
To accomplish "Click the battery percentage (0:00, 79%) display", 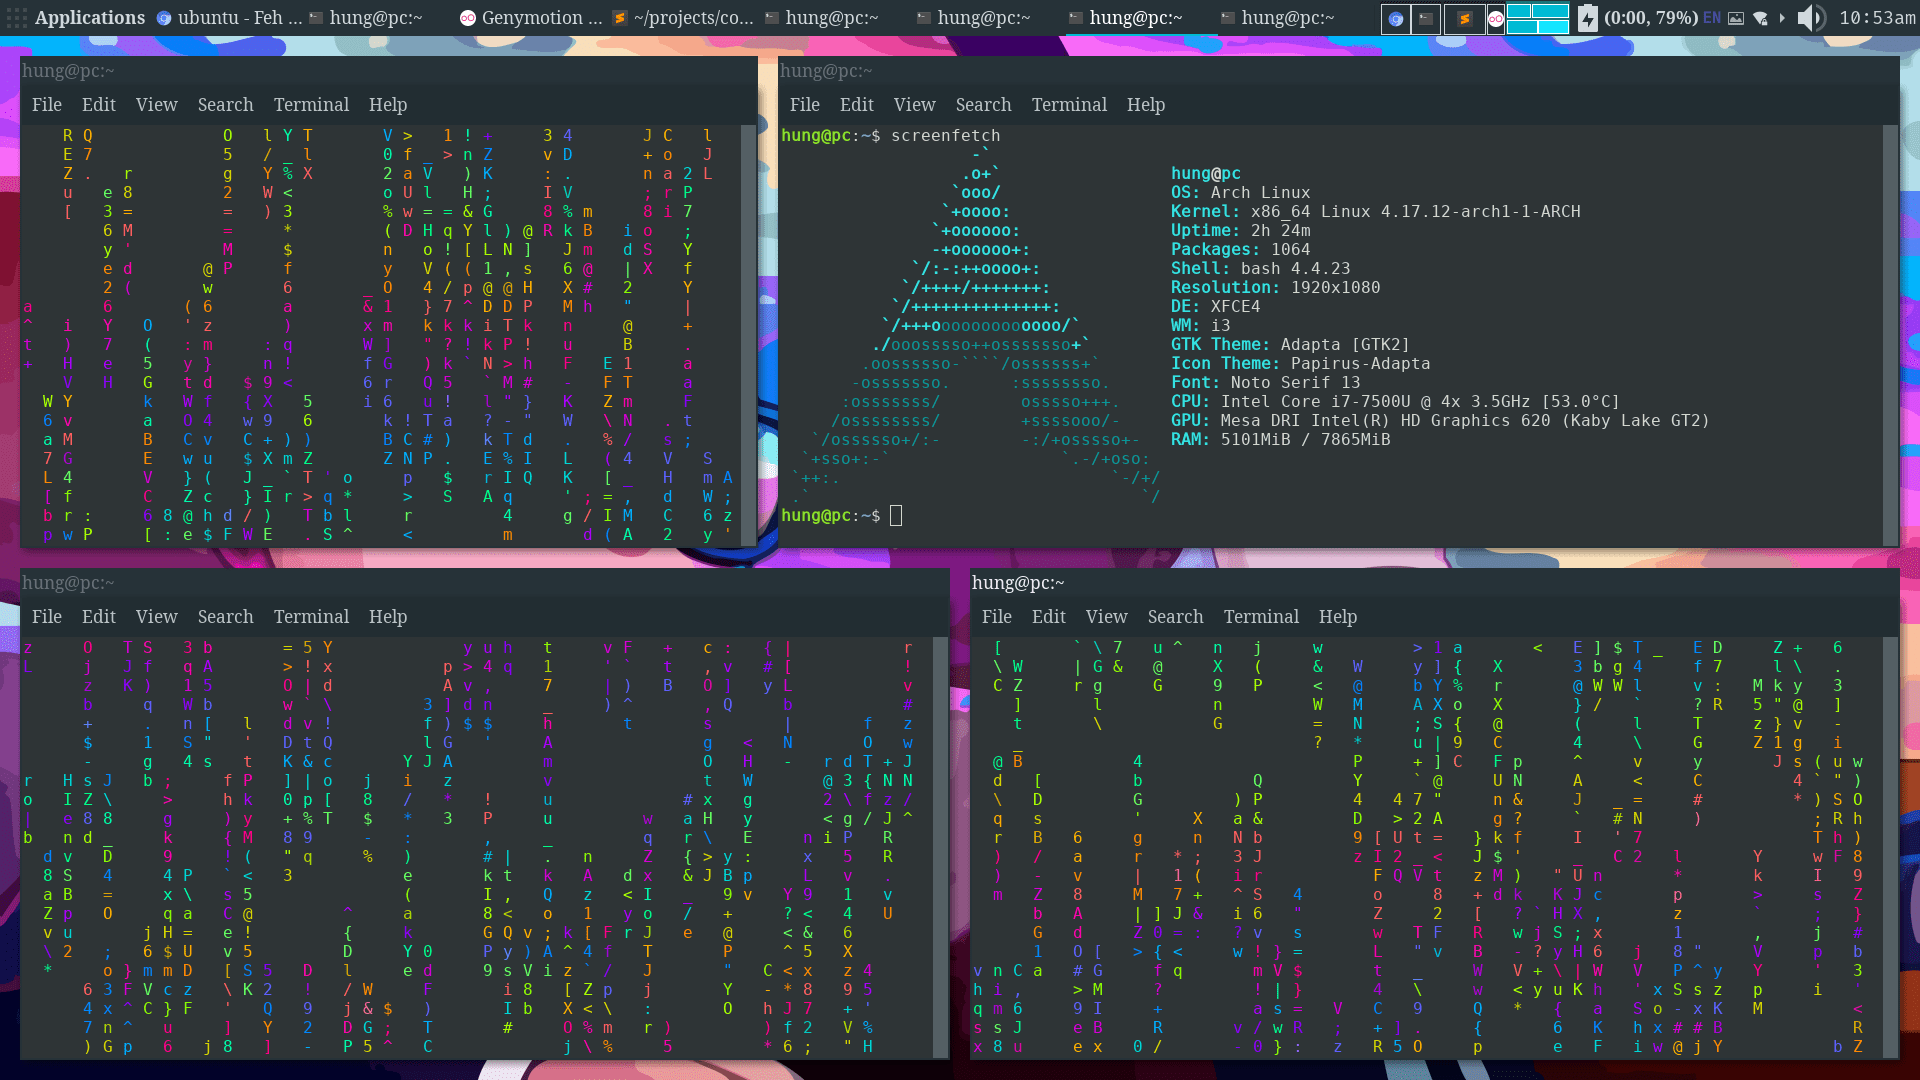I will coord(1651,18).
